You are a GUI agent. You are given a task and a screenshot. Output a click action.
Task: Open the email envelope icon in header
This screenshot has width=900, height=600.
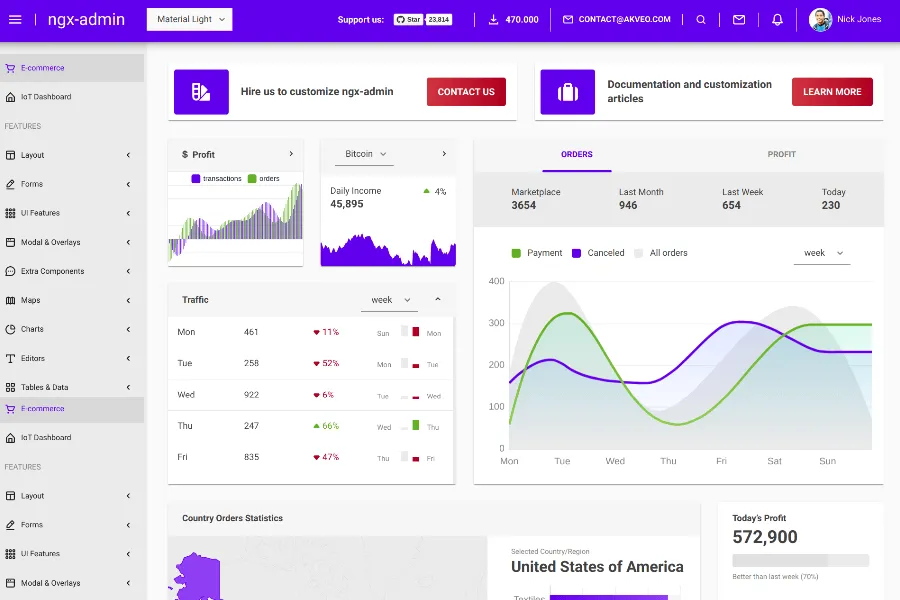coord(739,19)
